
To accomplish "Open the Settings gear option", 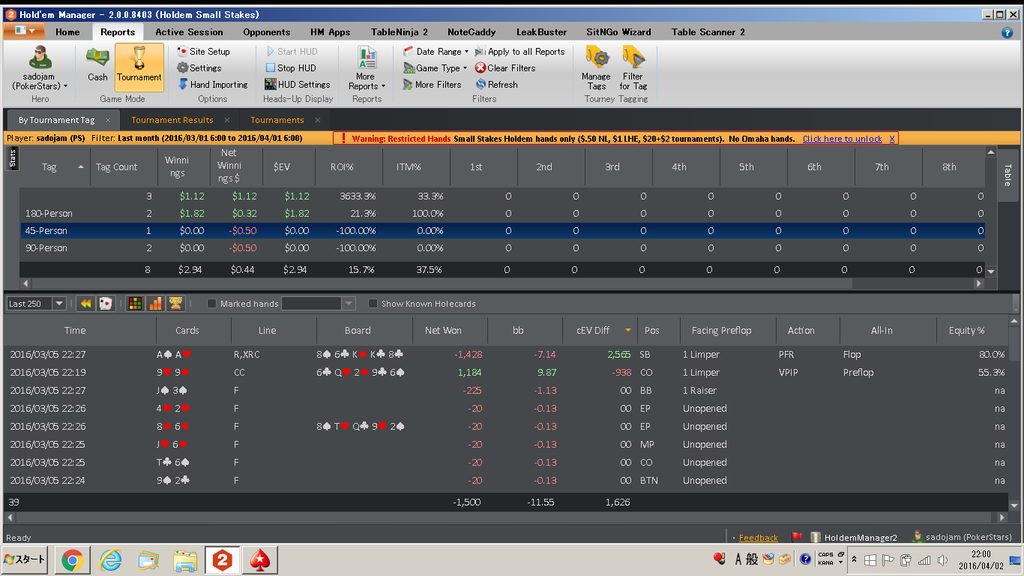I will (199, 68).
